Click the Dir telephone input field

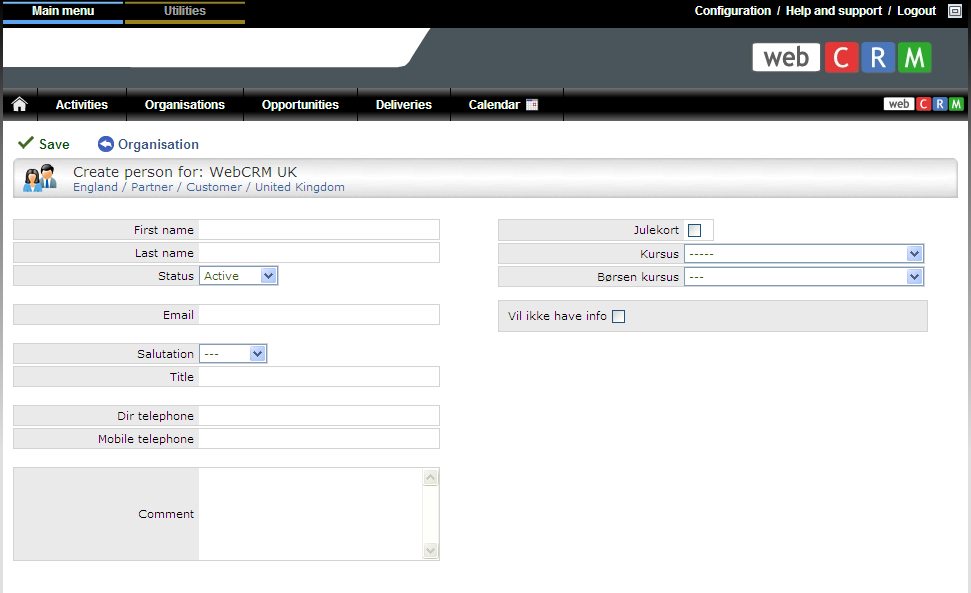(319, 415)
